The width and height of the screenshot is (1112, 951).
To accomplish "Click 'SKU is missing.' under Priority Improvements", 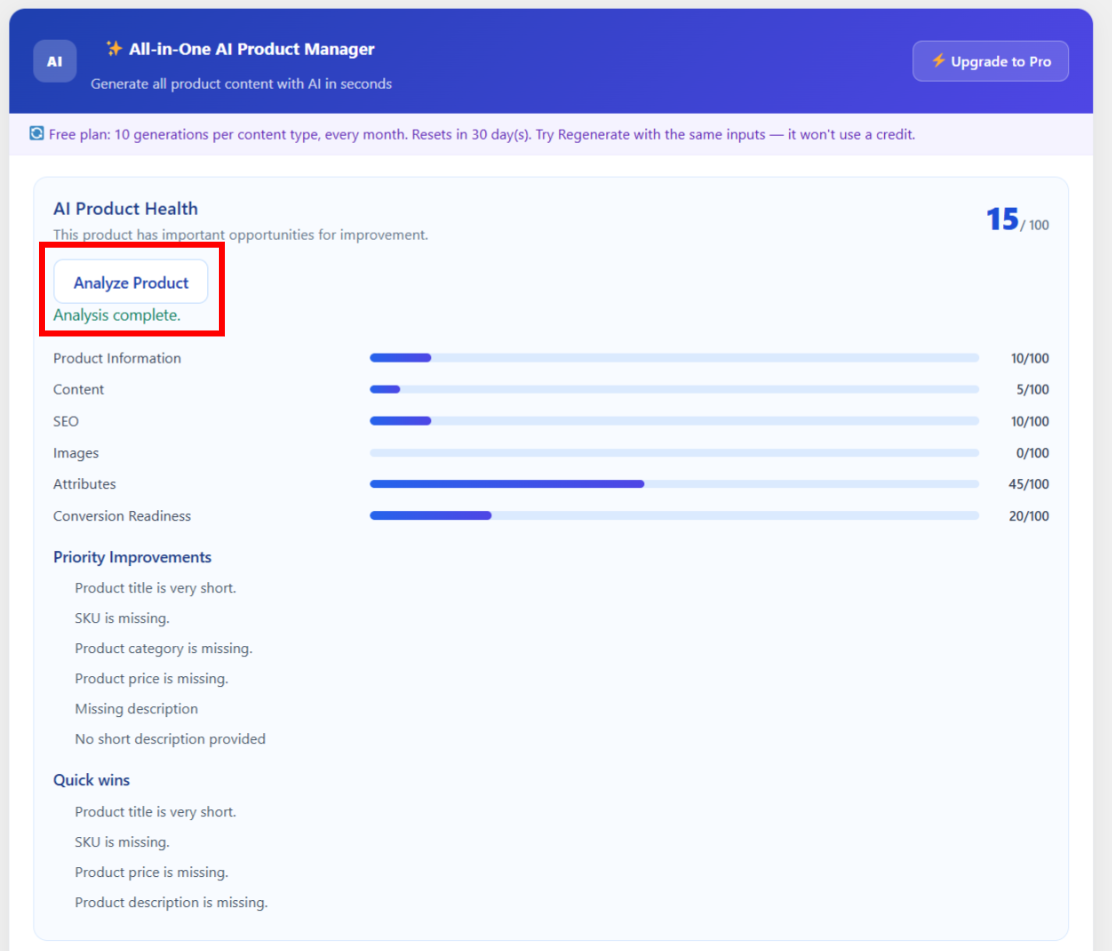I will pos(122,618).
